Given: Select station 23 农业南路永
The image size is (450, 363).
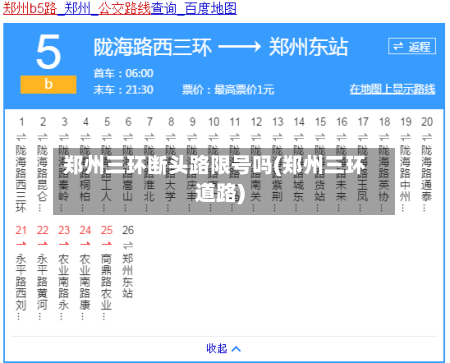Looking at the screenshot, I should tap(64, 287).
